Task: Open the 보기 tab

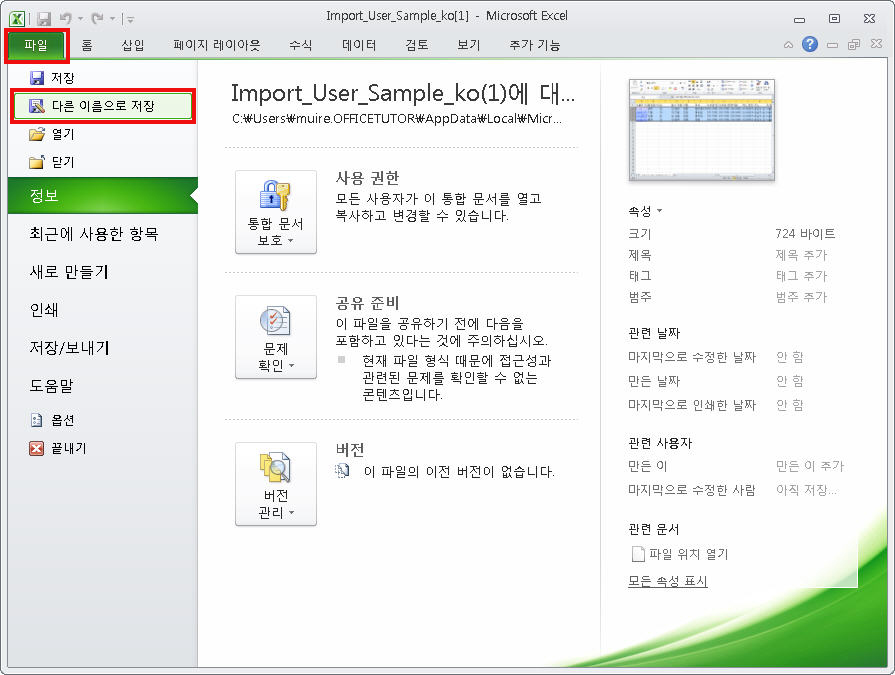Action: click(469, 45)
